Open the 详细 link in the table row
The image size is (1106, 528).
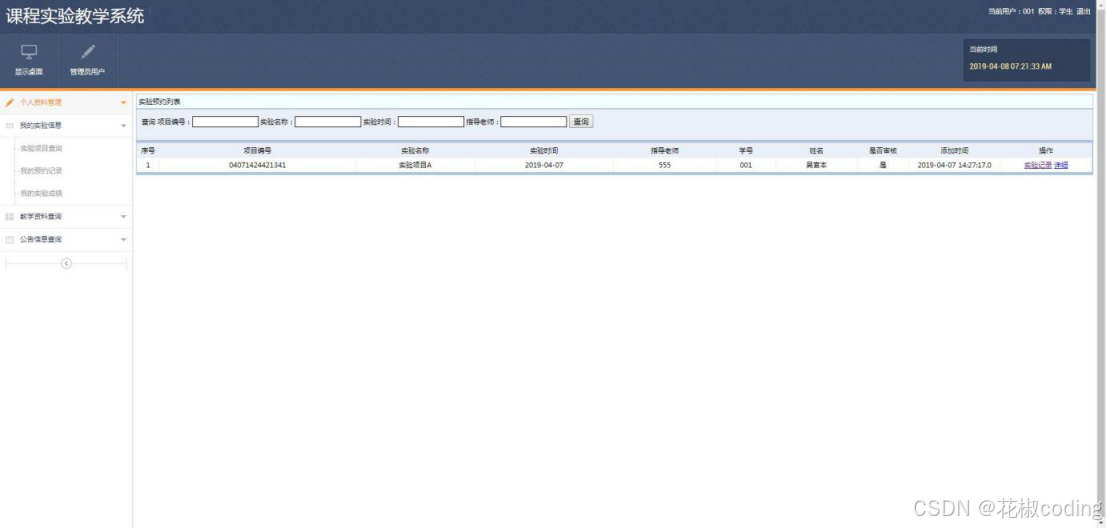point(1061,165)
